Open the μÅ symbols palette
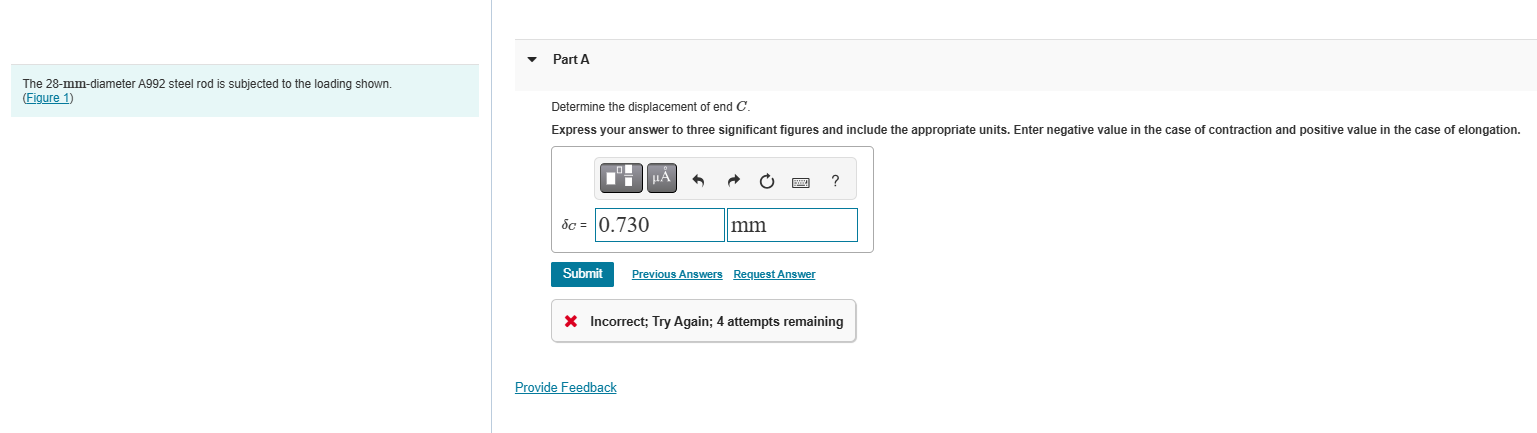 coord(662,179)
